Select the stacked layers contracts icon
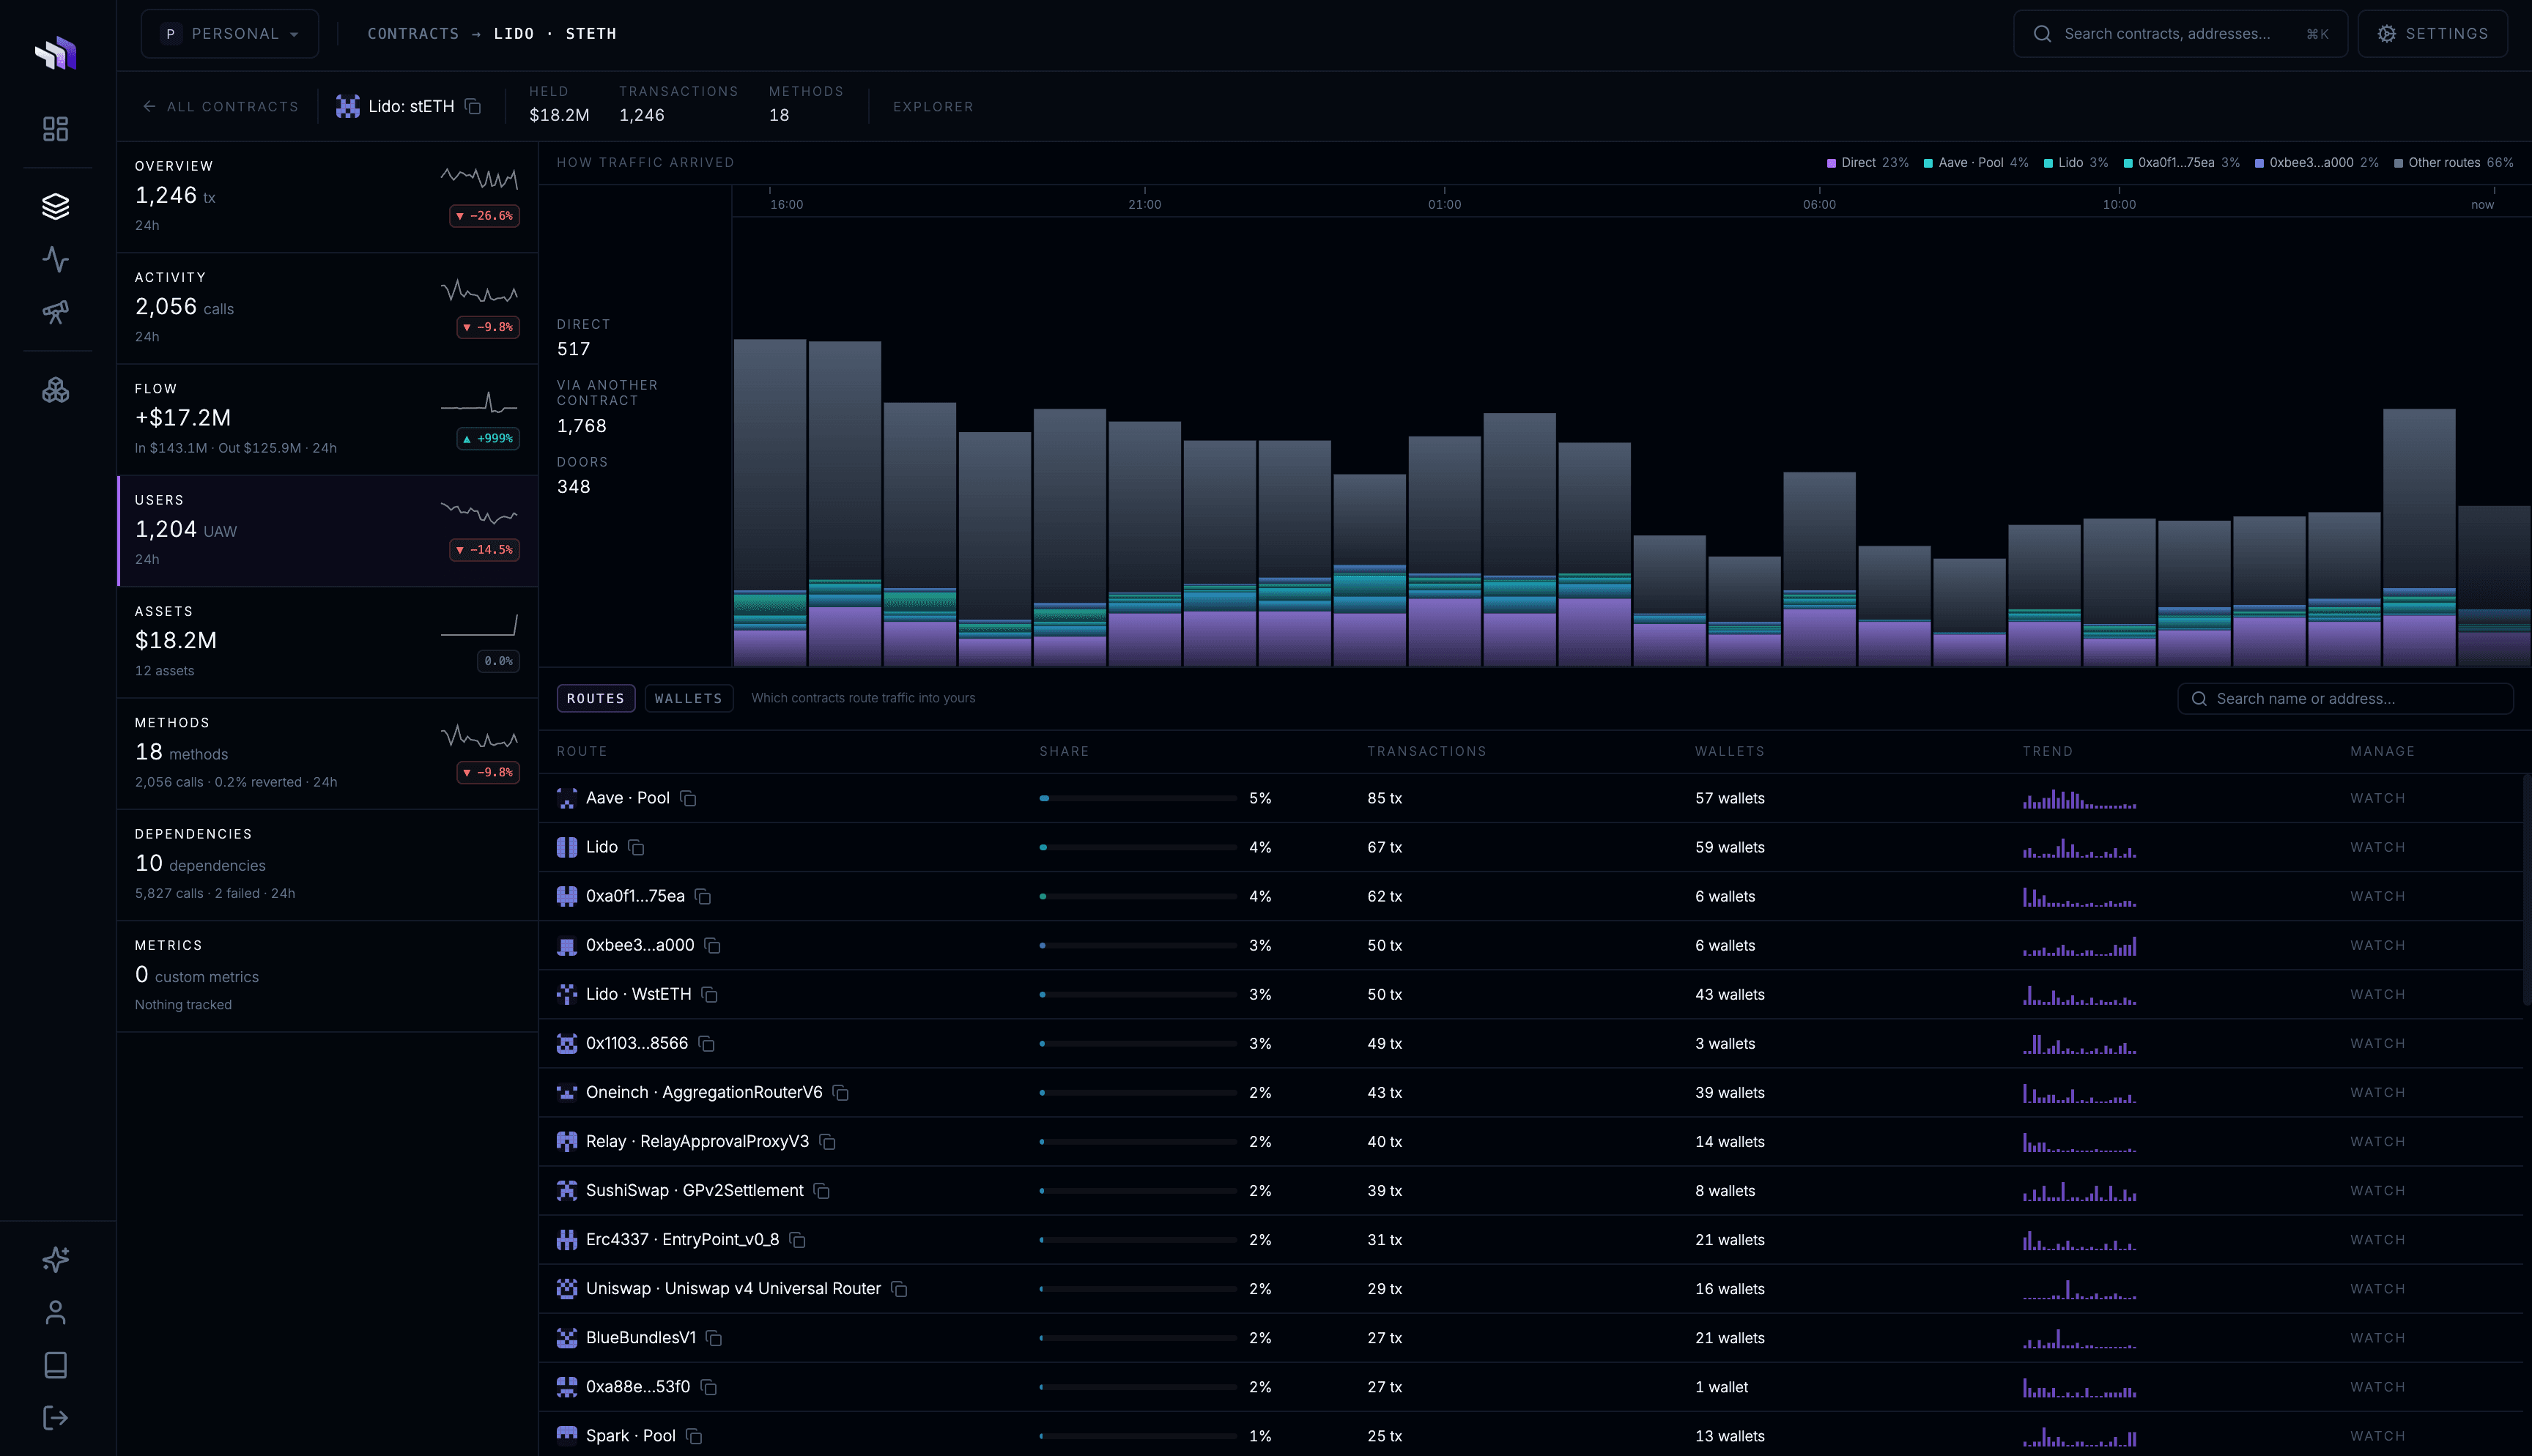The image size is (2532, 1456). (56, 207)
